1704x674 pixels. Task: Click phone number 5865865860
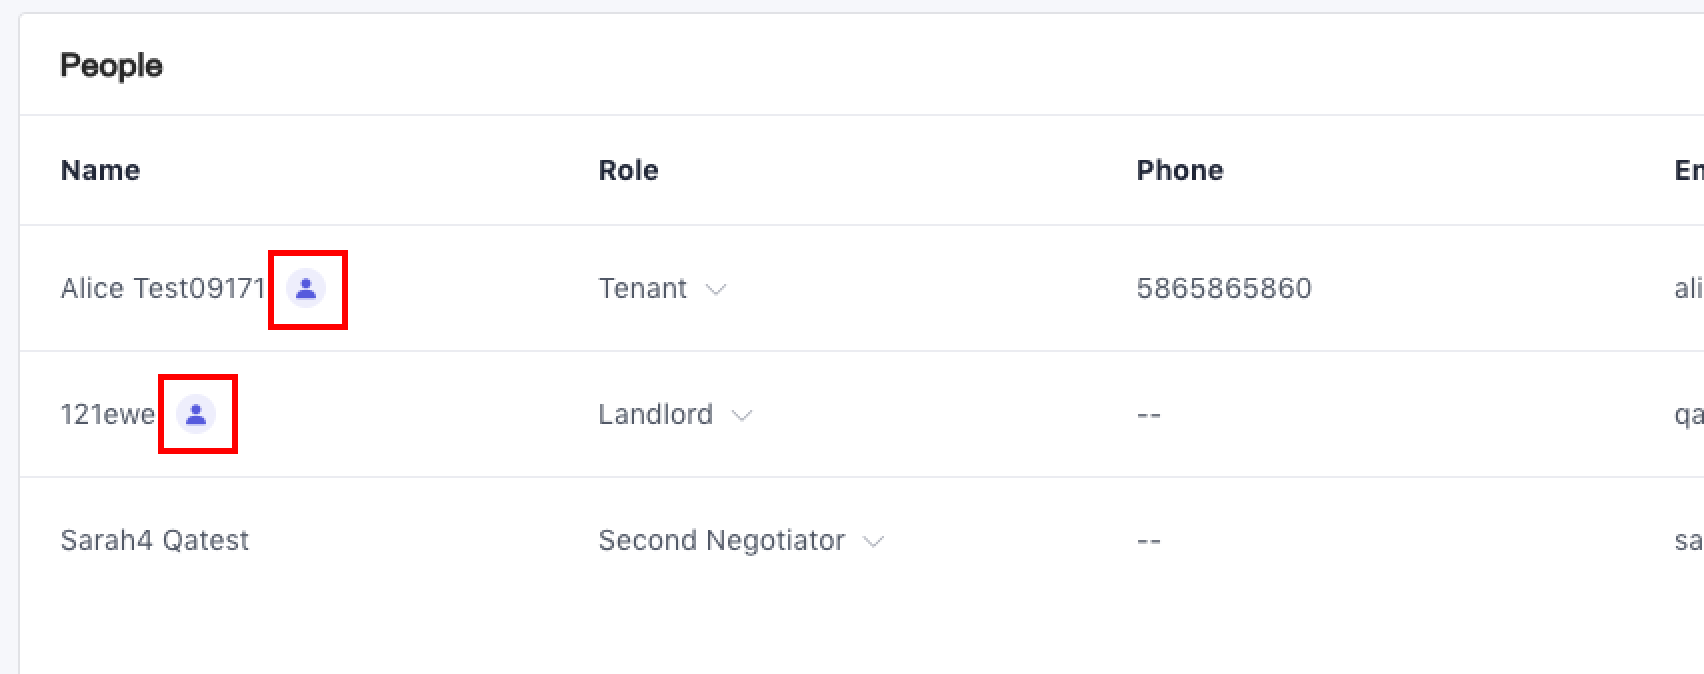1223,289
